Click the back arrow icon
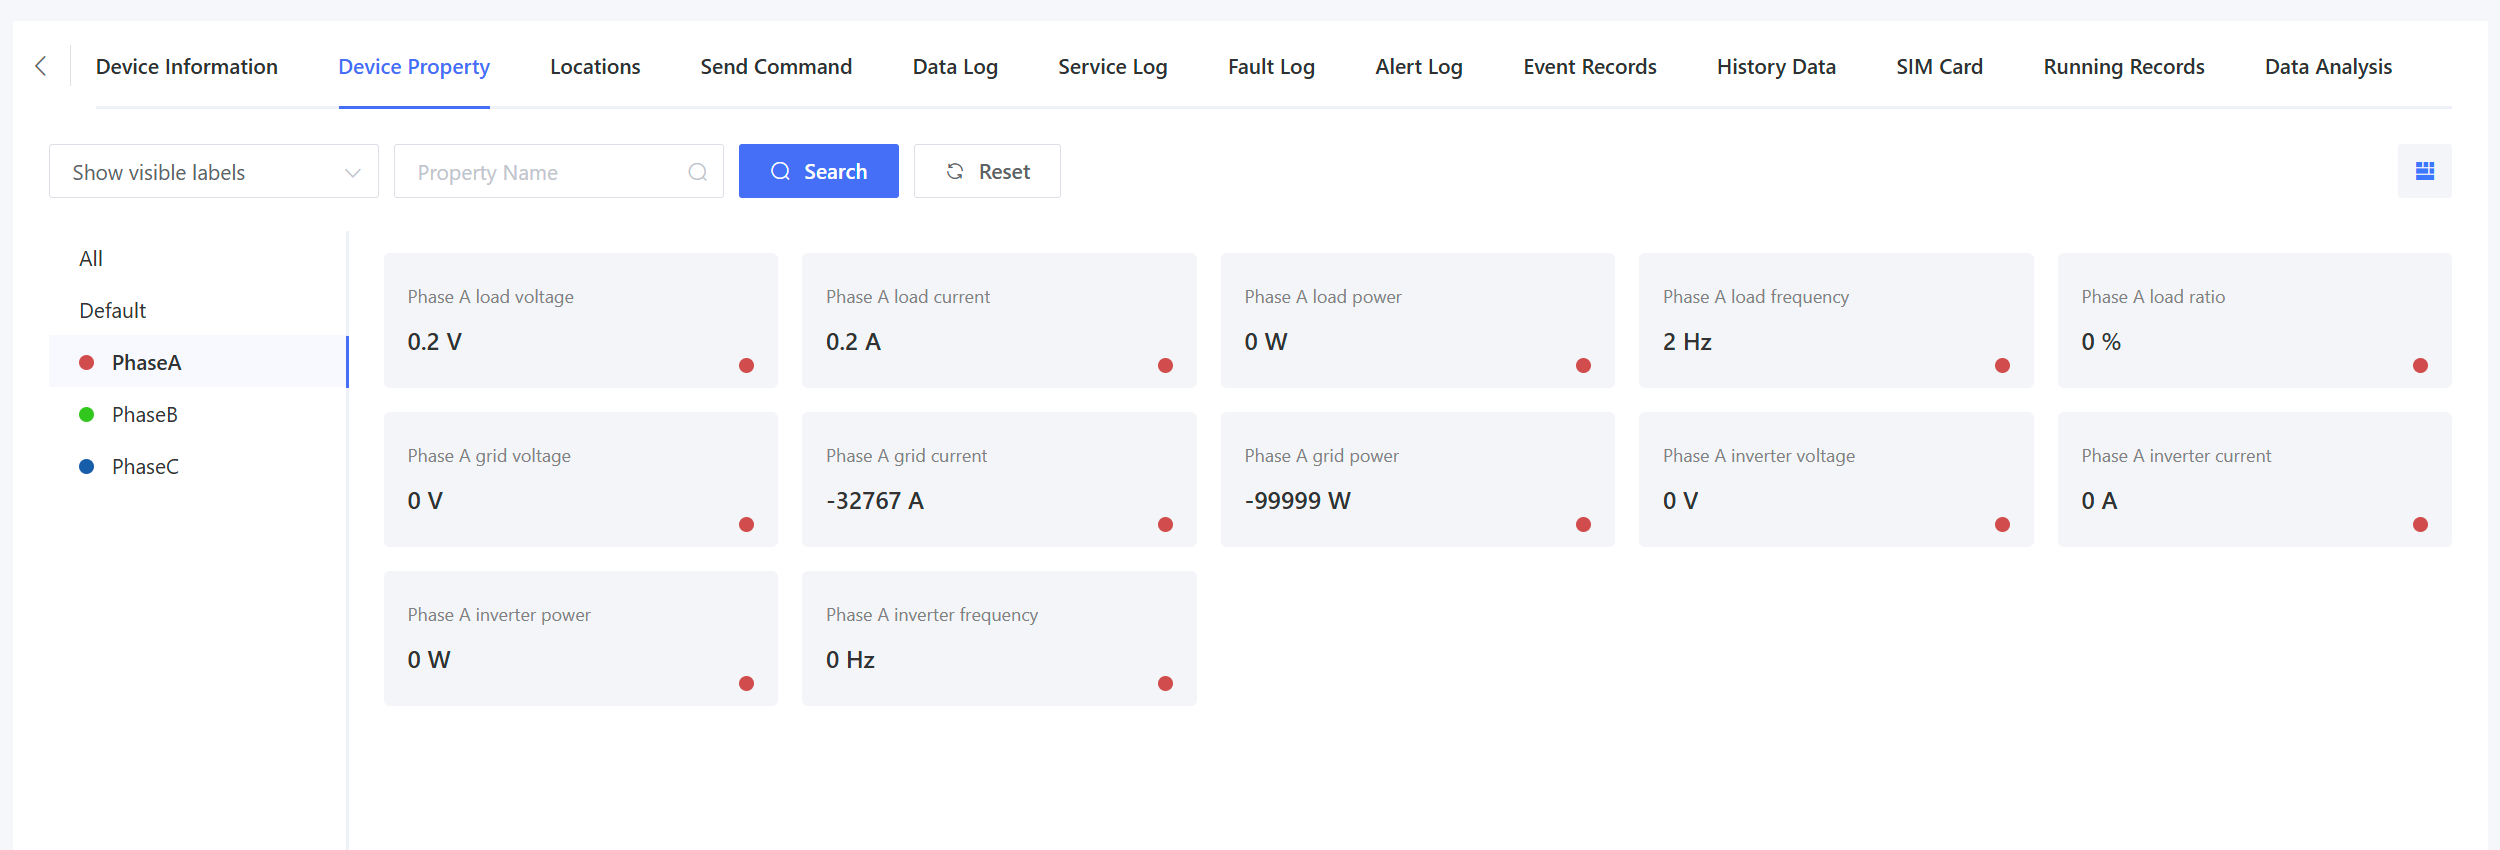The height and width of the screenshot is (850, 2500). [x=41, y=66]
